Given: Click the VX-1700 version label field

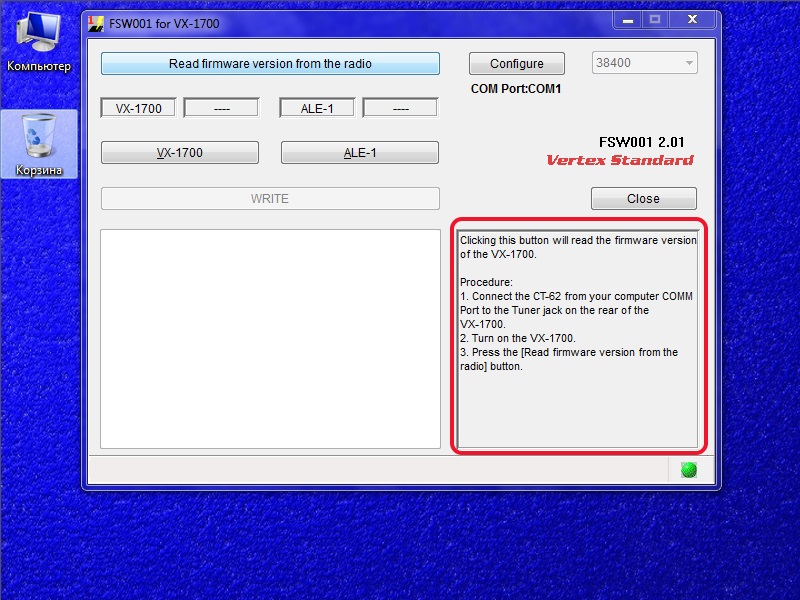Looking at the screenshot, I should pos(138,108).
